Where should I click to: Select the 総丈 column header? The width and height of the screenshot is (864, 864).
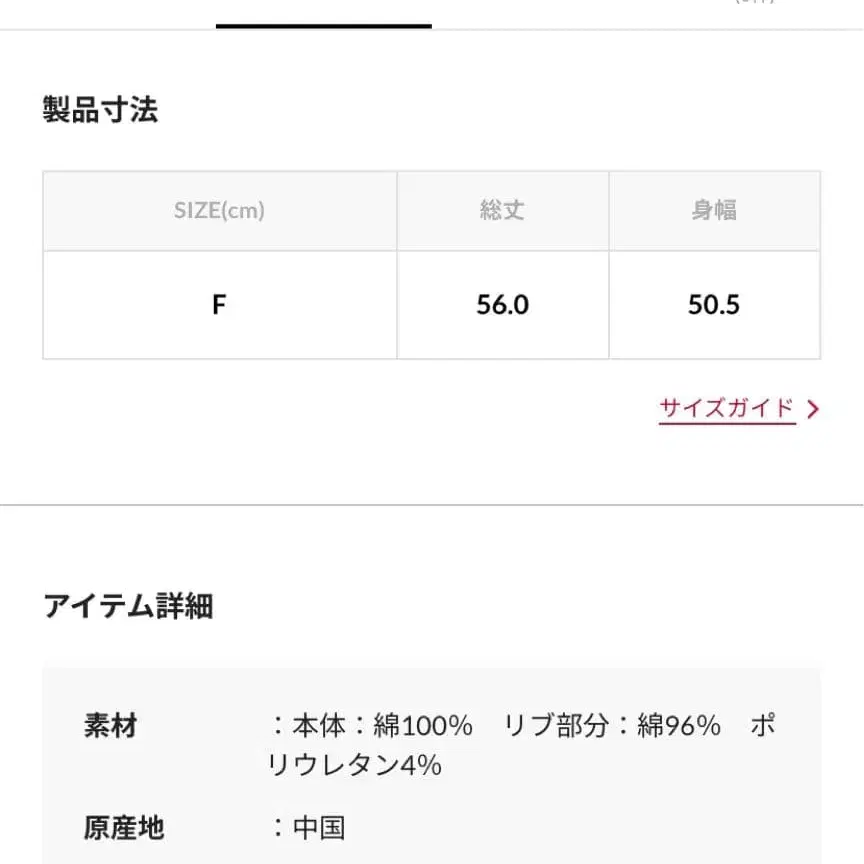point(503,210)
